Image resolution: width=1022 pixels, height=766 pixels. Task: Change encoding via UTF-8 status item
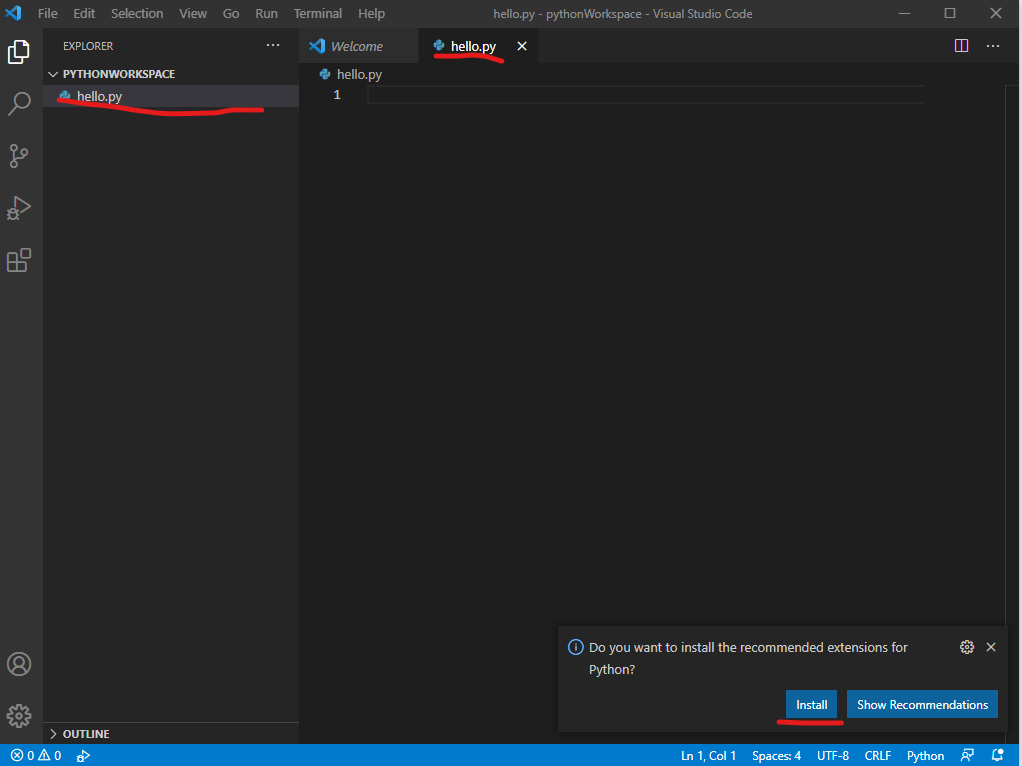833,756
